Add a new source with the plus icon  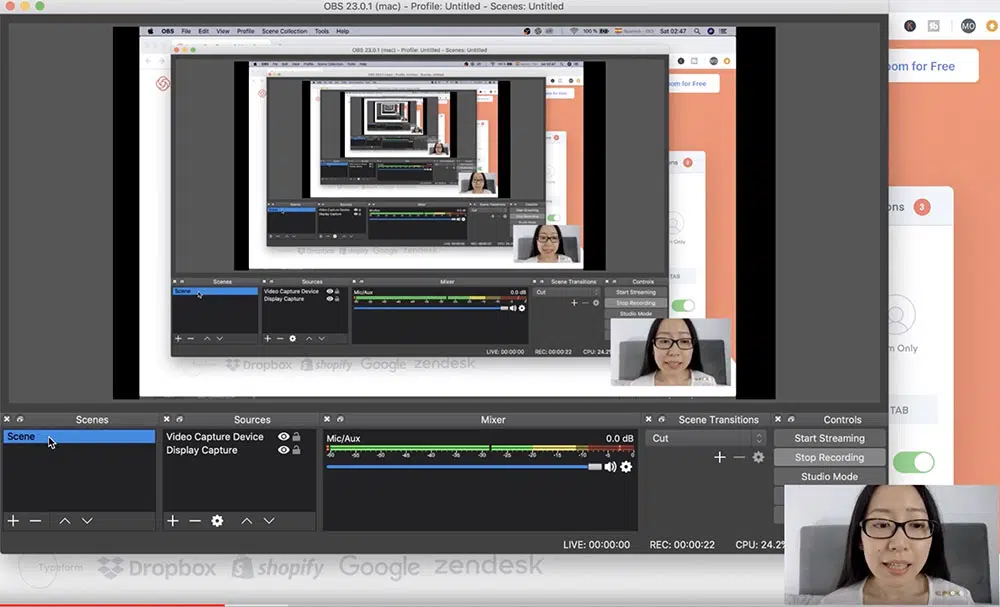pos(173,521)
